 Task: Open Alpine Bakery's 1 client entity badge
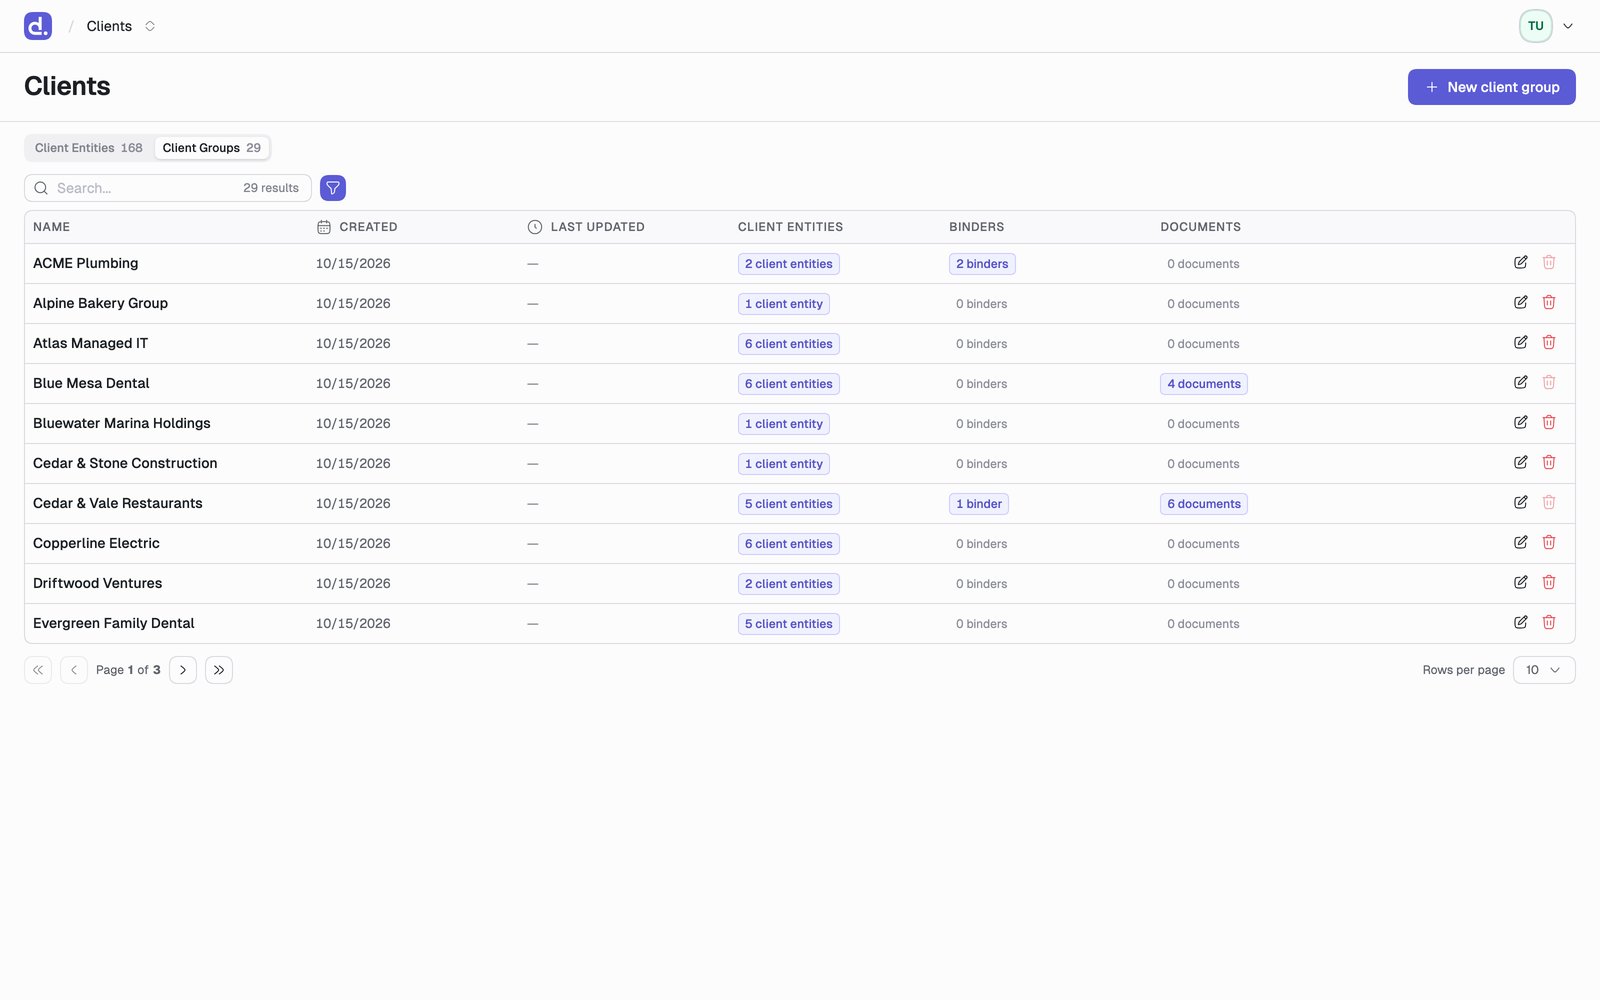784,304
